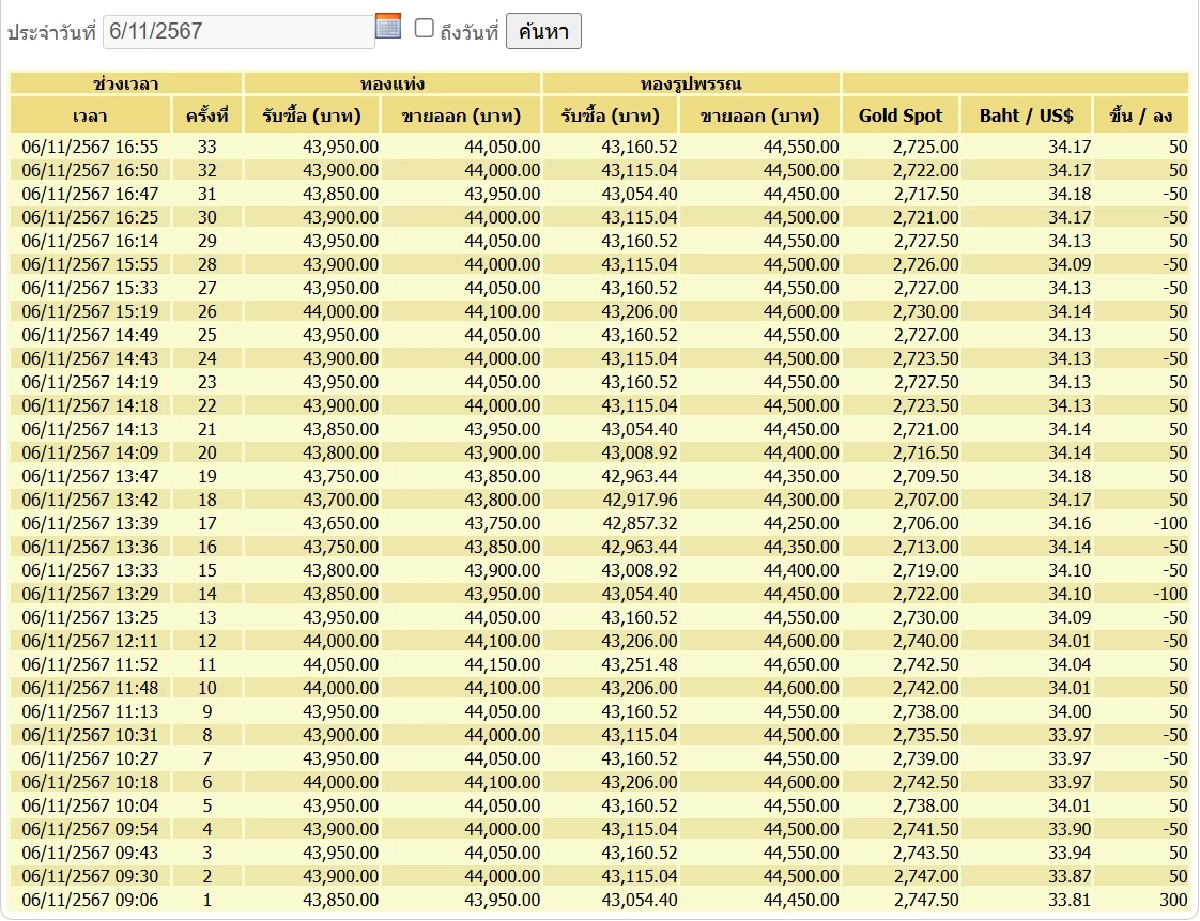Click Gold Spot value 2,743.50

coord(925,853)
